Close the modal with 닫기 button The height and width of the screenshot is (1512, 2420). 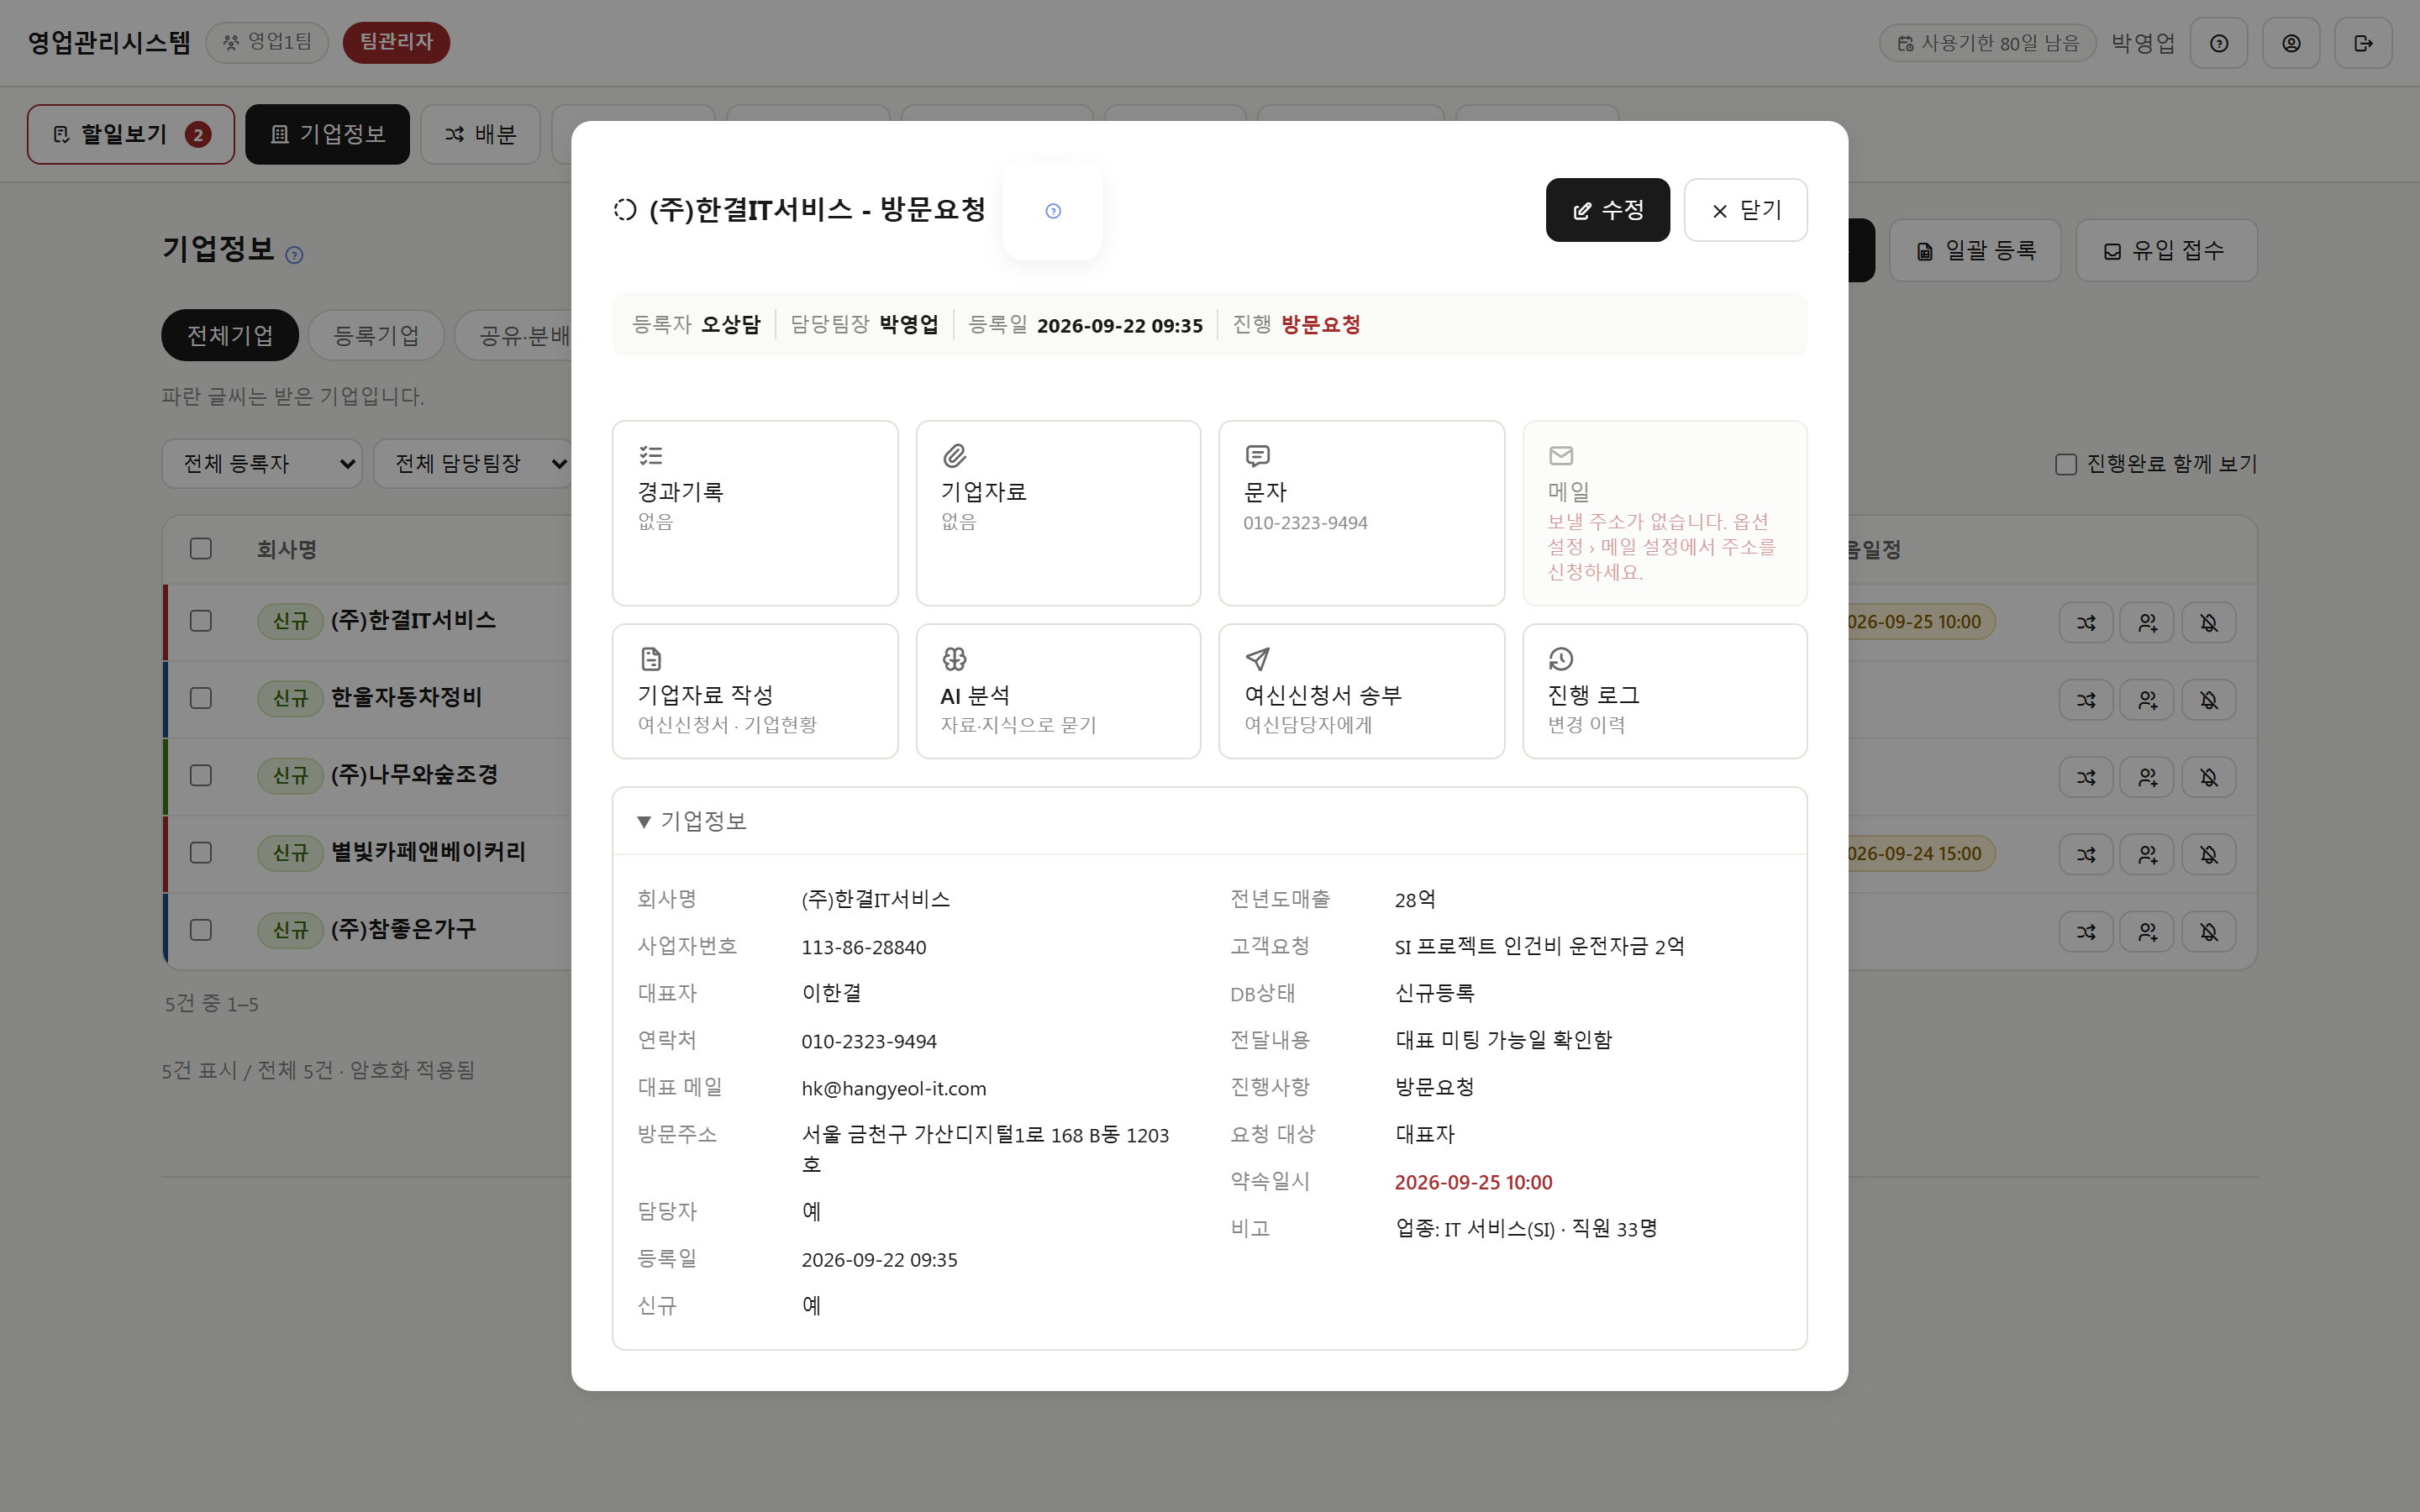tap(1745, 210)
